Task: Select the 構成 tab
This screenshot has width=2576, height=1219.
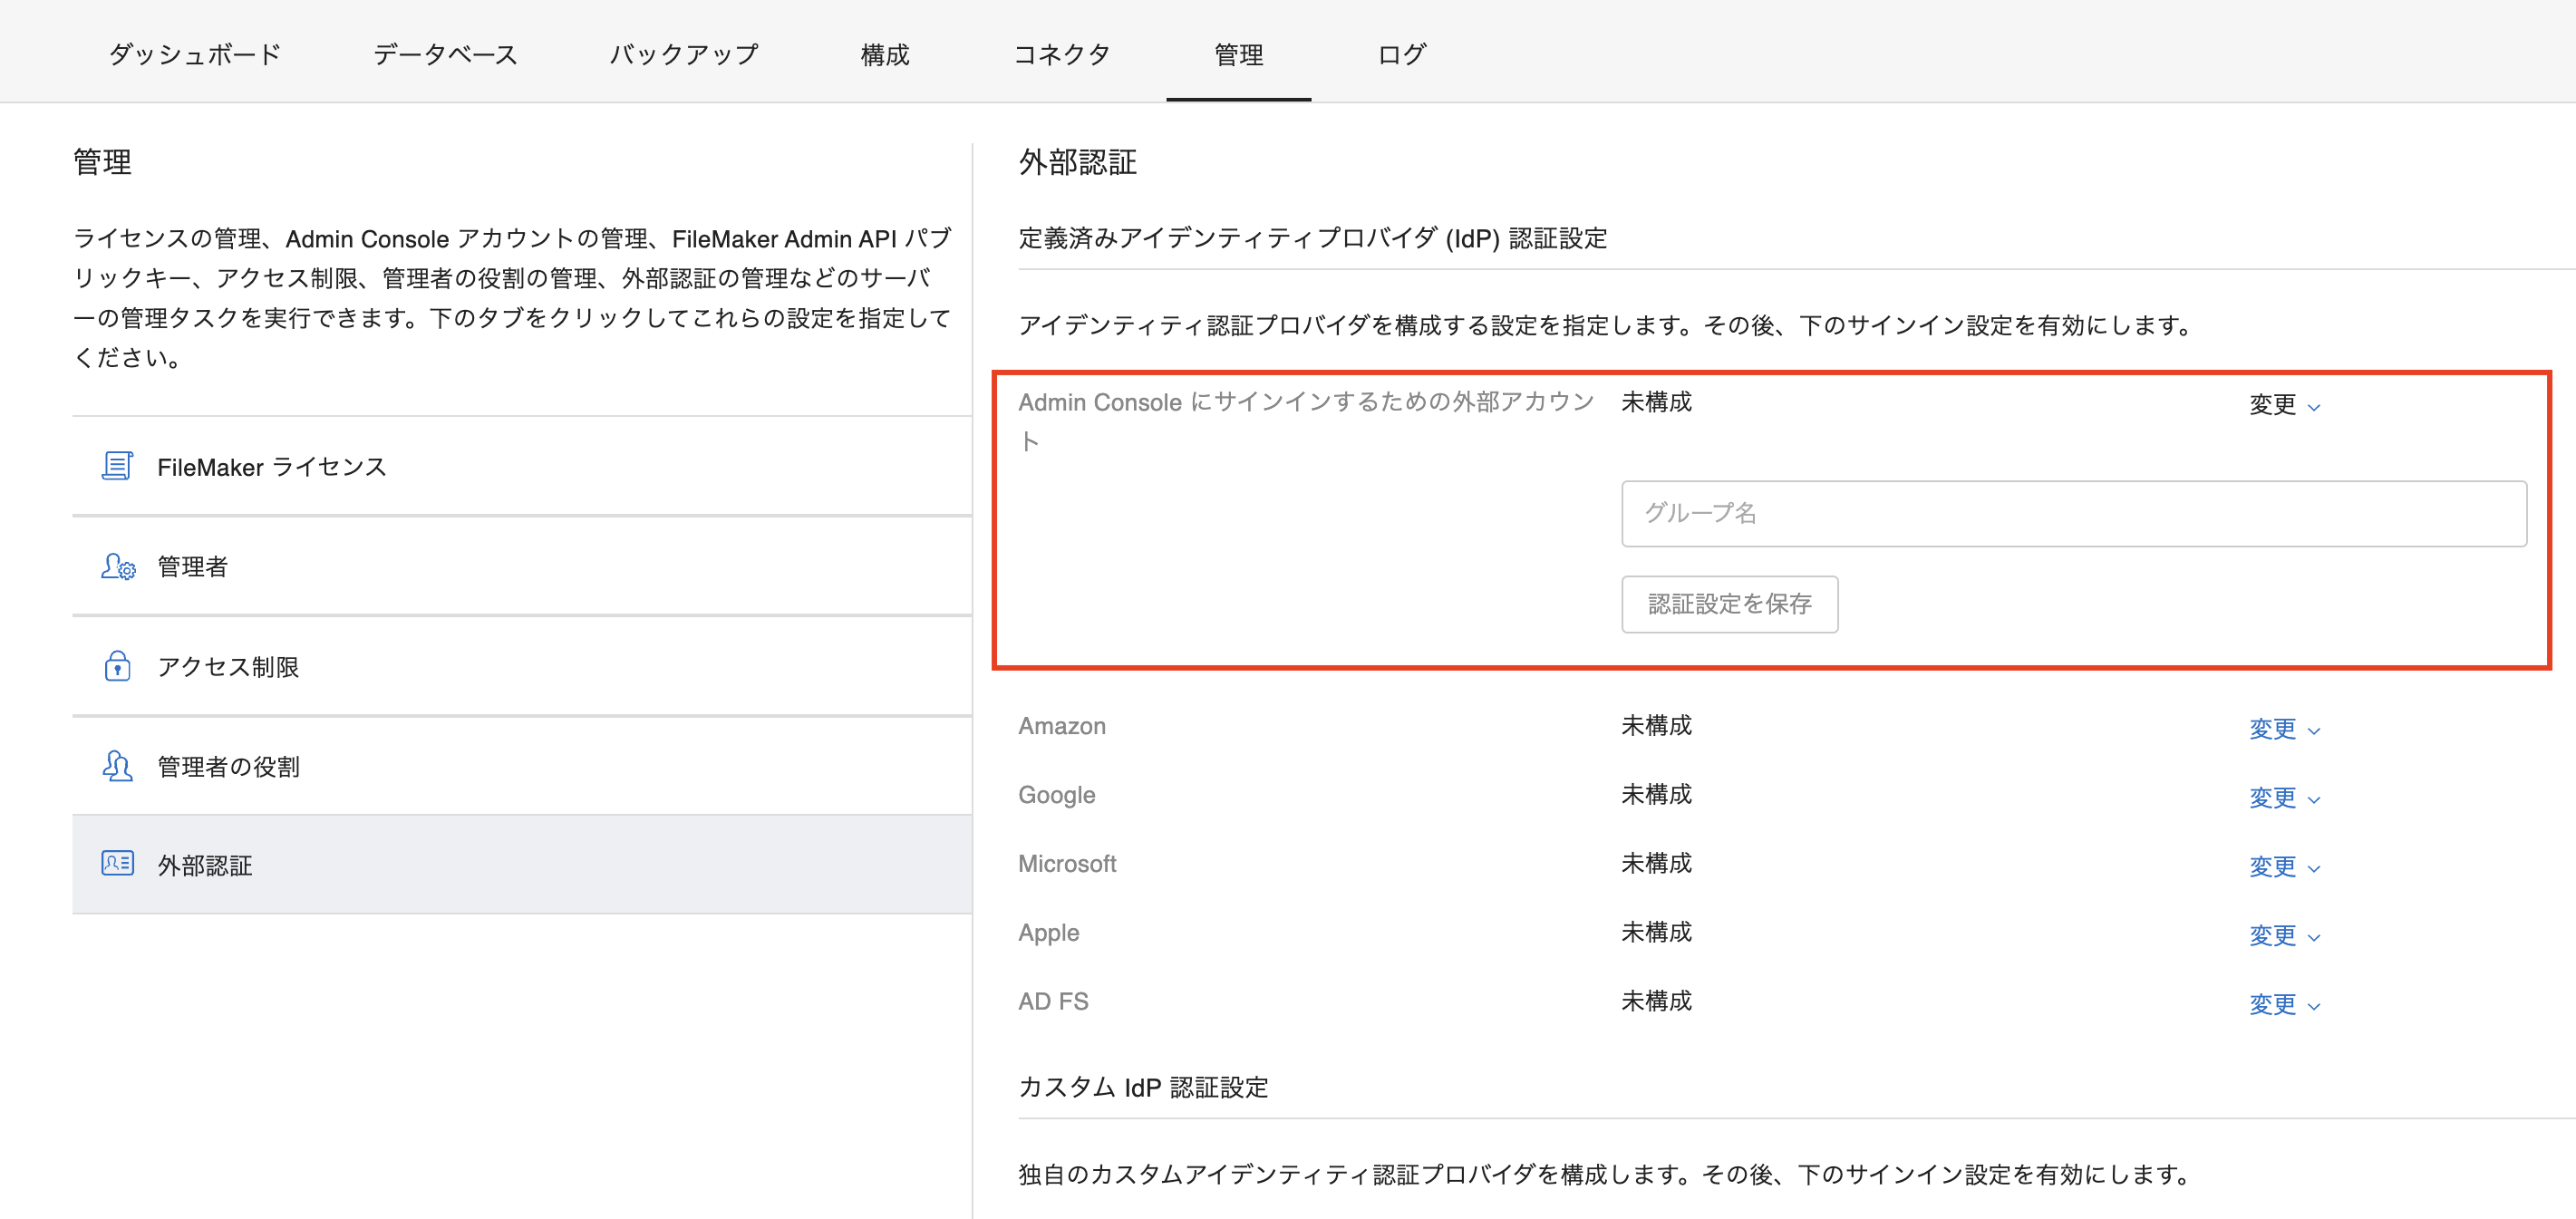Action: [883, 54]
